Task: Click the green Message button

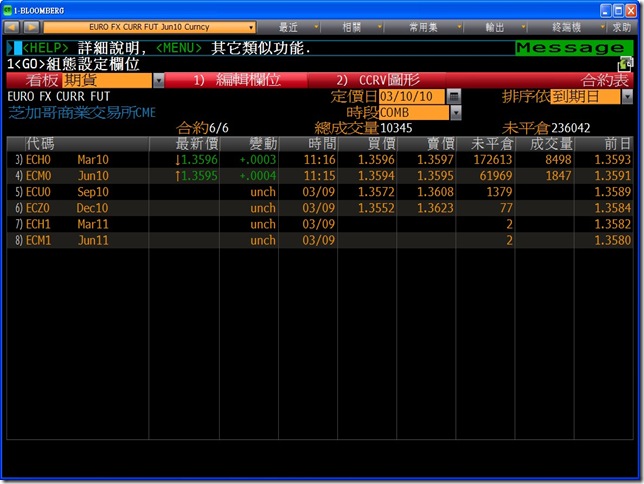Action: [x=574, y=48]
